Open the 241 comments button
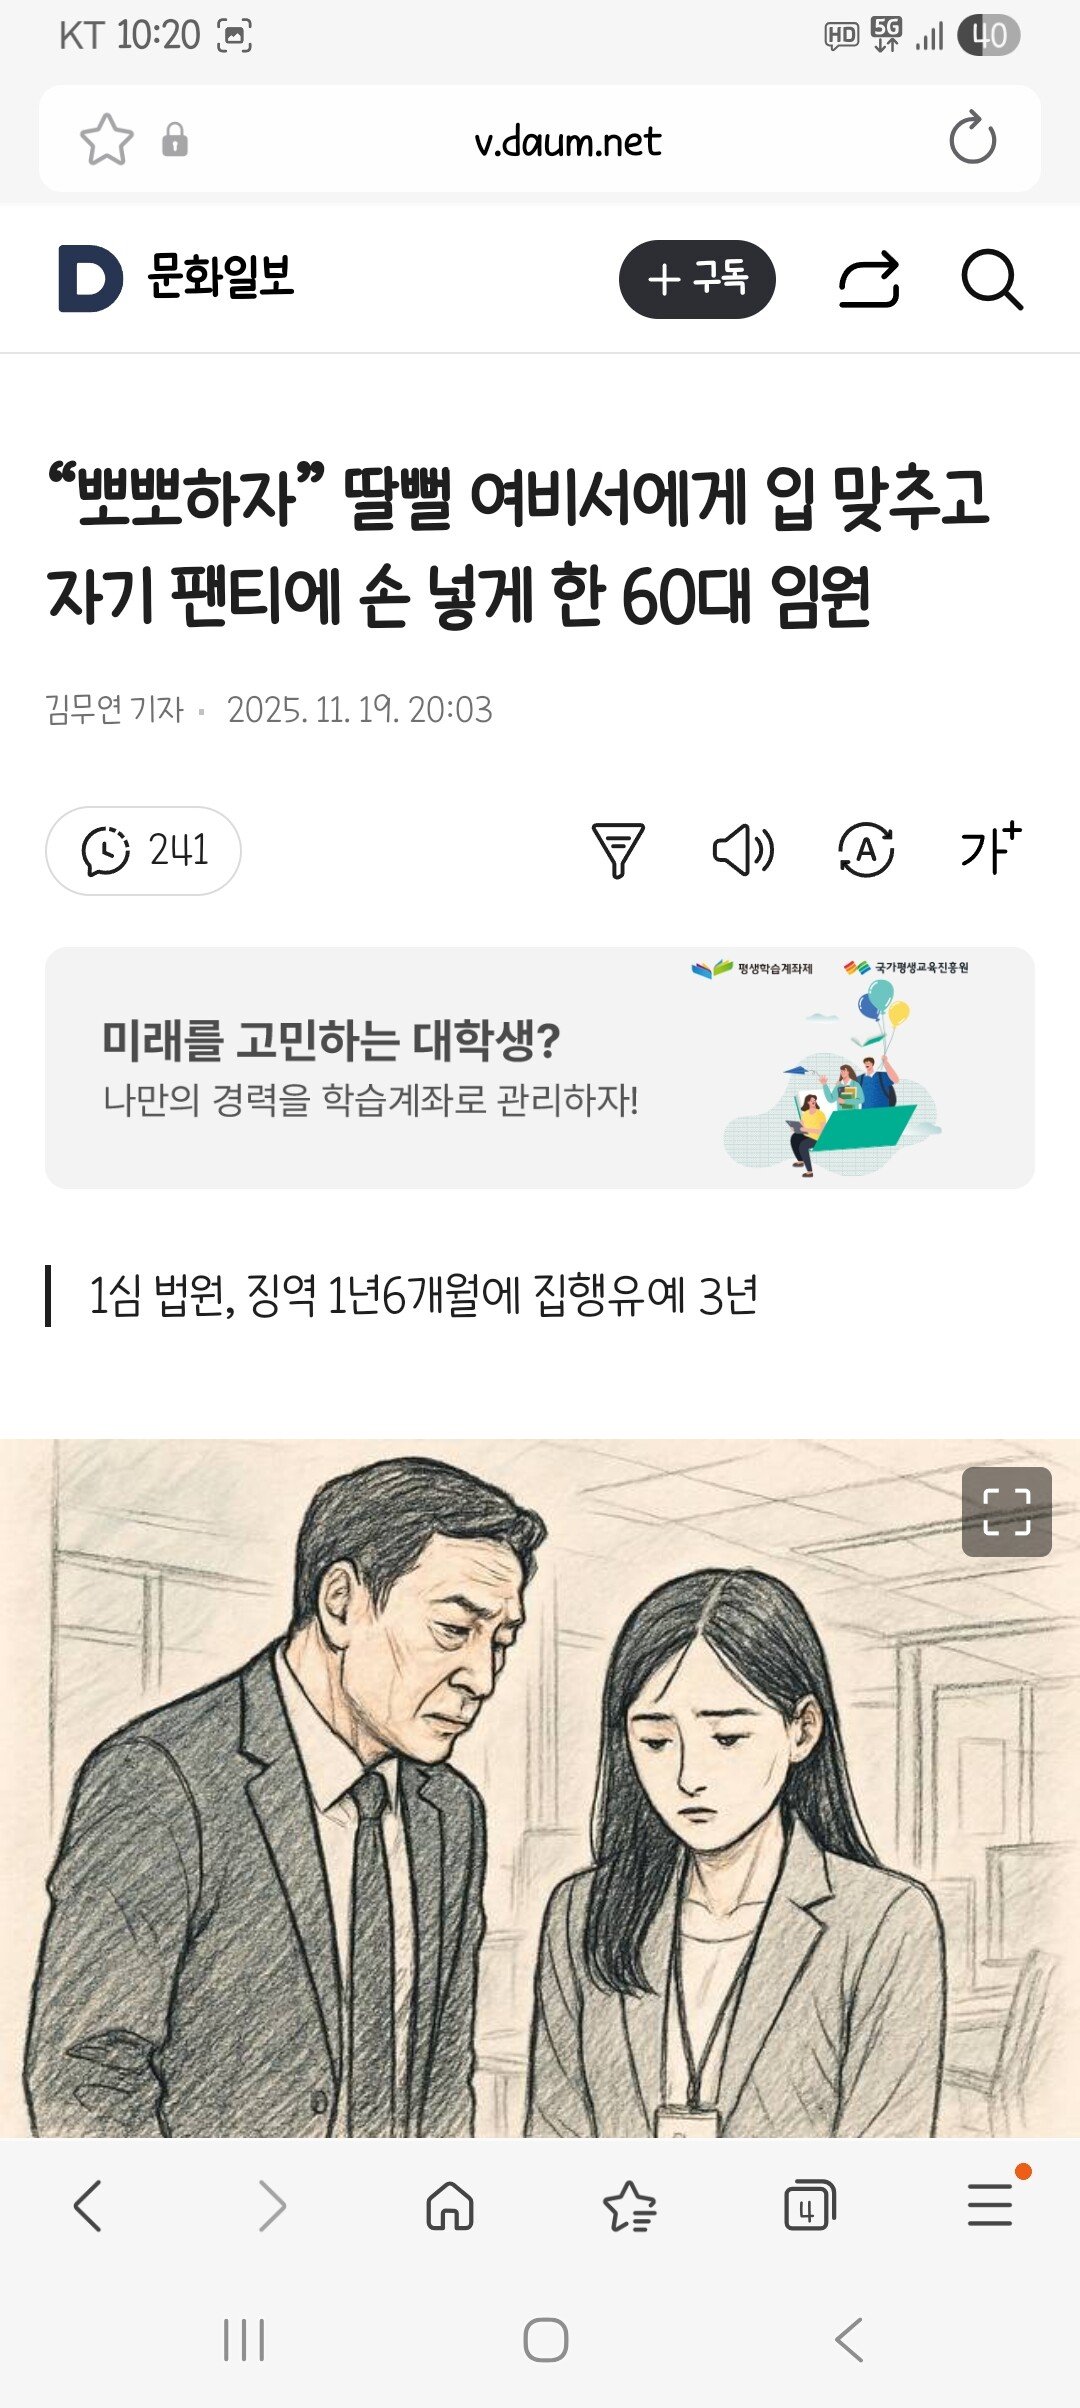Viewport: 1080px width, 2408px height. (143, 851)
